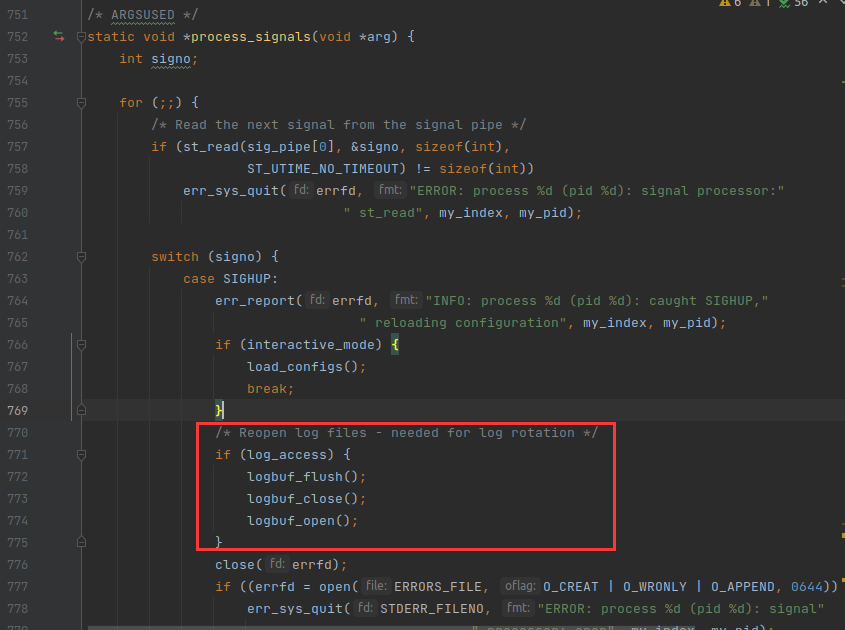
Task: Collapse the for loop block at line 755
Action: pyautogui.click(x=81, y=103)
